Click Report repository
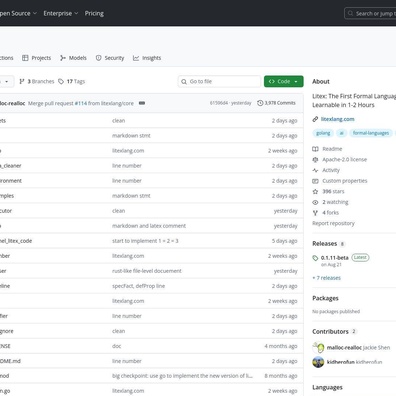The height and width of the screenshot is (396, 396). [333, 223]
